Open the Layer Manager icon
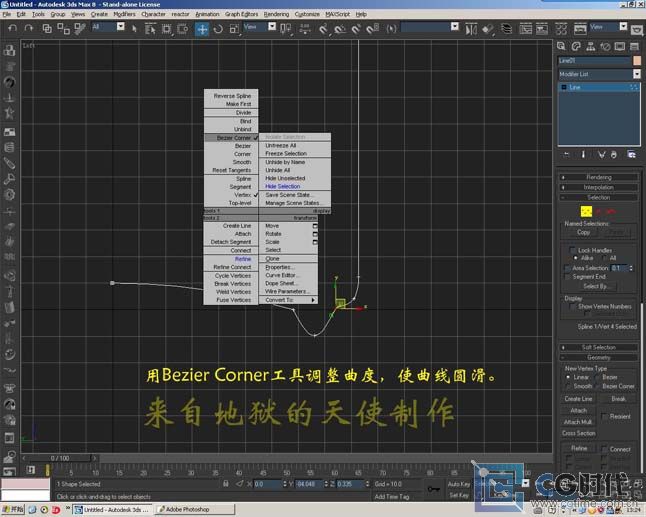 pyautogui.click(x=506, y=29)
